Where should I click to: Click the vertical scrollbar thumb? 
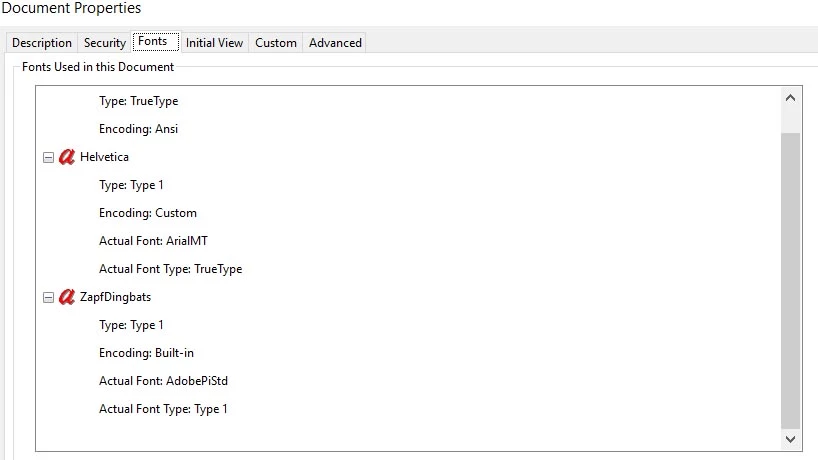(790, 281)
